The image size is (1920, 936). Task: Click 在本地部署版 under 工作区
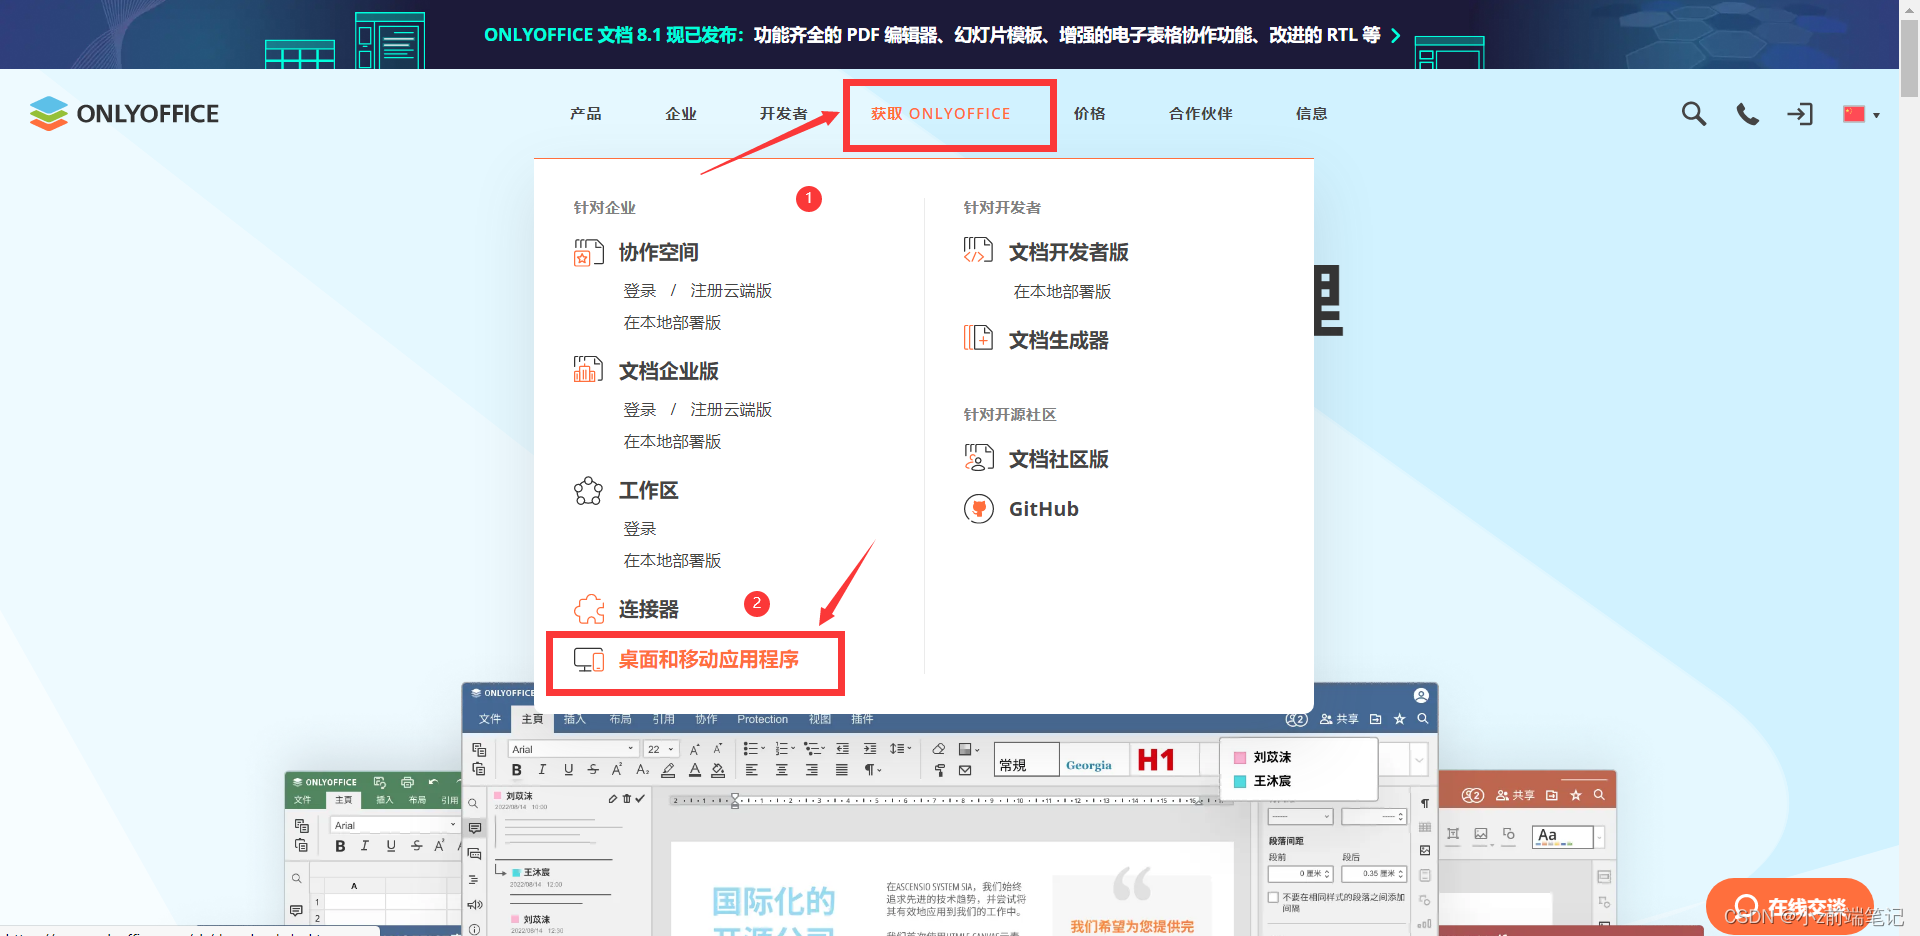pyautogui.click(x=672, y=561)
